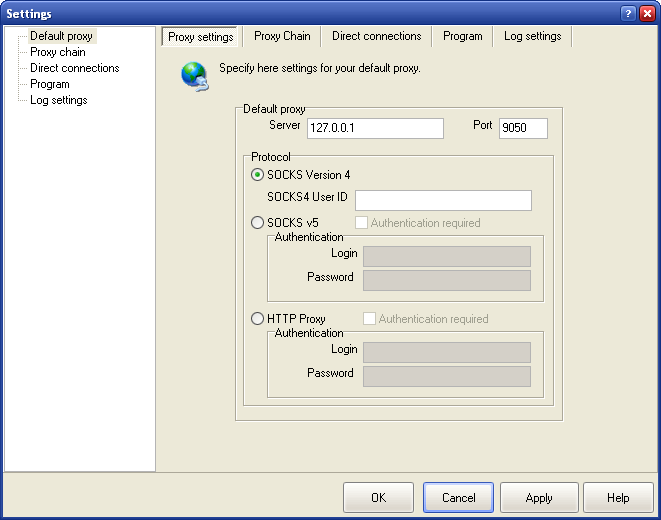Click Default proxy in the tree
Viewport: 661px width, 520px height.
pos(61,36)
